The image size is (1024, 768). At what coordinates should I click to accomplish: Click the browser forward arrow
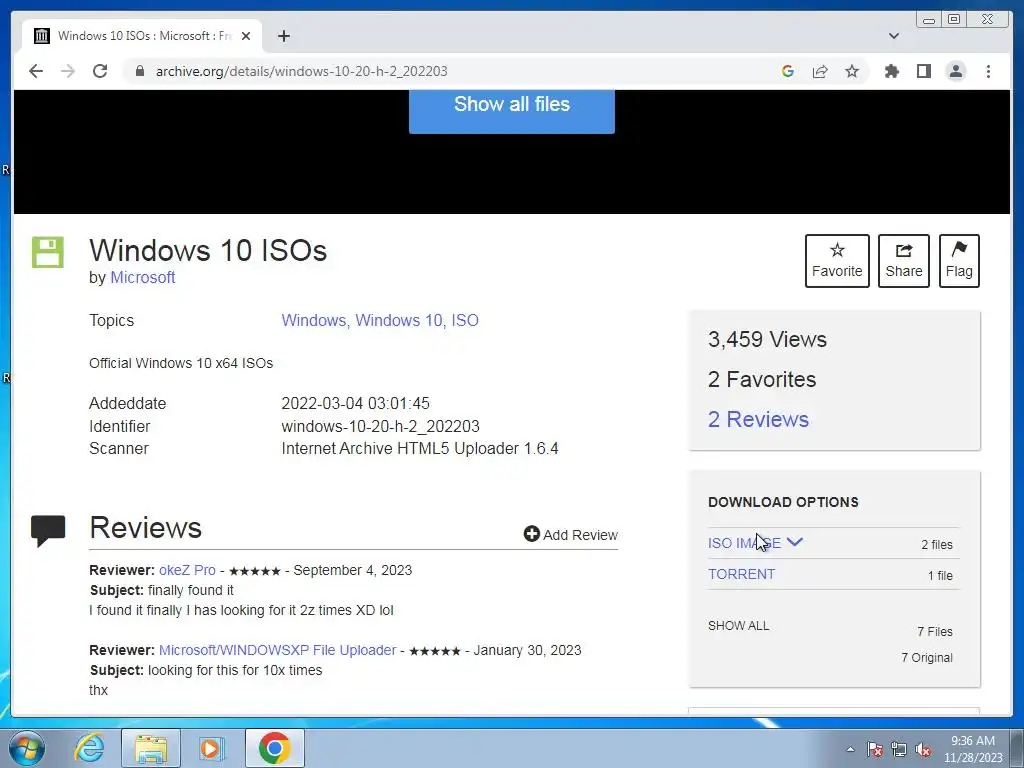click(x=68, y=71)
